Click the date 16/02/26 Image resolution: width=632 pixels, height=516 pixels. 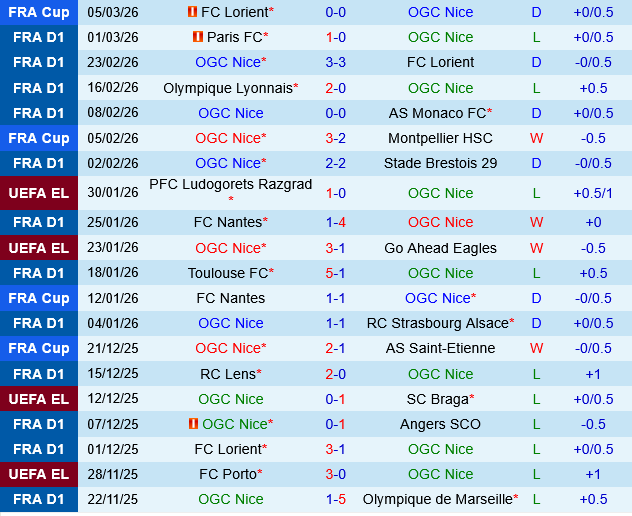pyautogui.click(x=113, y=87)
